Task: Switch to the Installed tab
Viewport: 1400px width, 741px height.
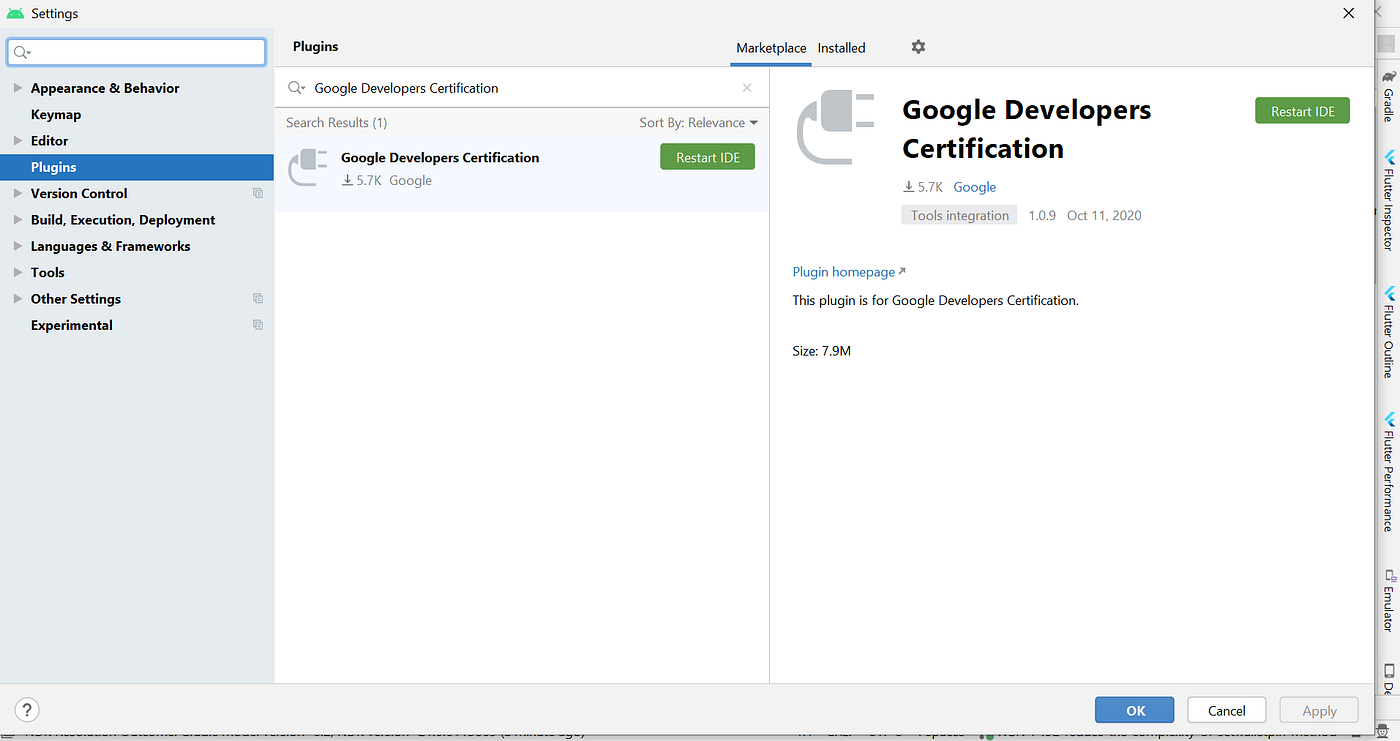Action: pyautogui.click(x=841, y=48)
